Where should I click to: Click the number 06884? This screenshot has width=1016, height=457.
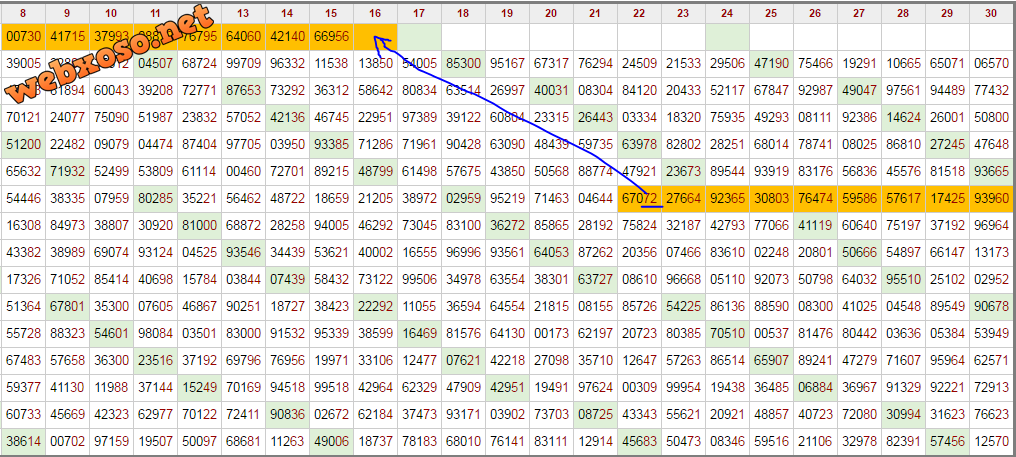(x=815, y=390)
